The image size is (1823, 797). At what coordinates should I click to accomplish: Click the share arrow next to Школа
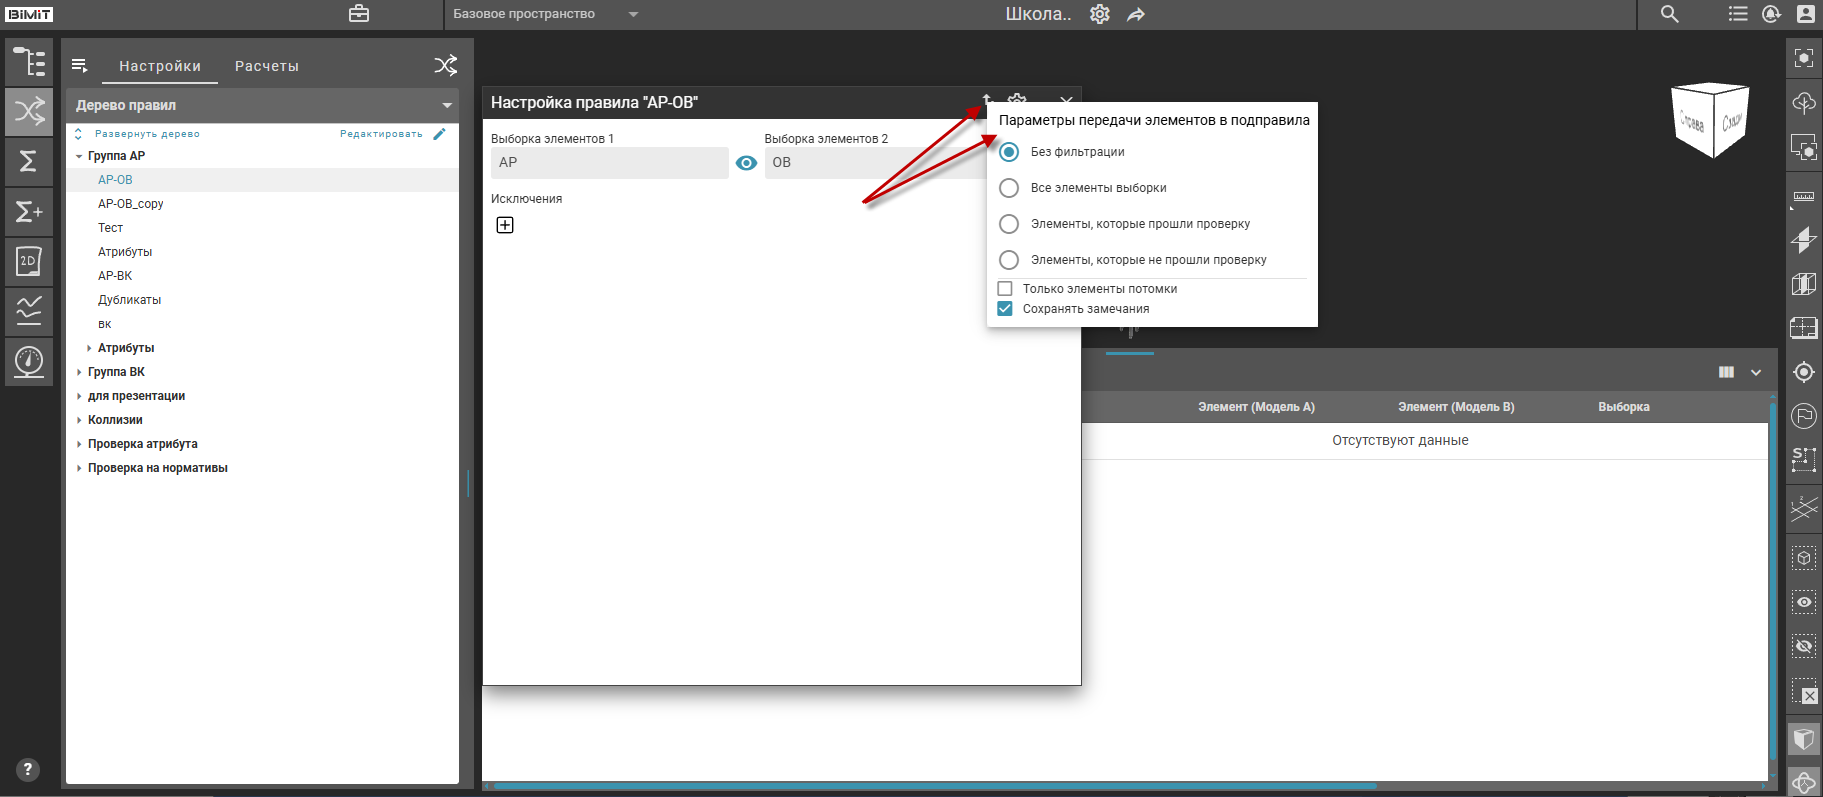pyautogui.click(x=1136, y=15)
